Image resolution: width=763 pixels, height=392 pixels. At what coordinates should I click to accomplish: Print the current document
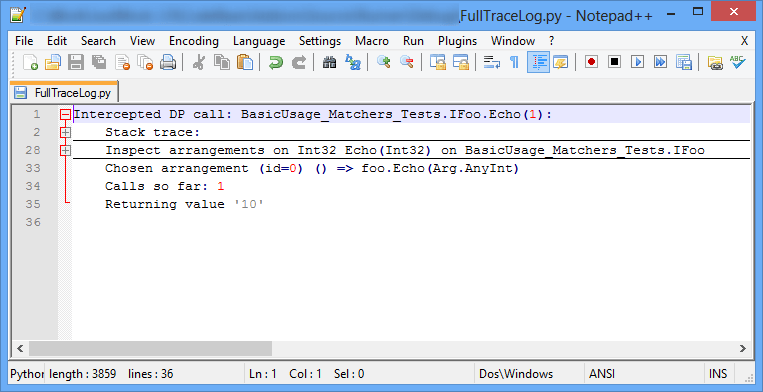[168, 62]
